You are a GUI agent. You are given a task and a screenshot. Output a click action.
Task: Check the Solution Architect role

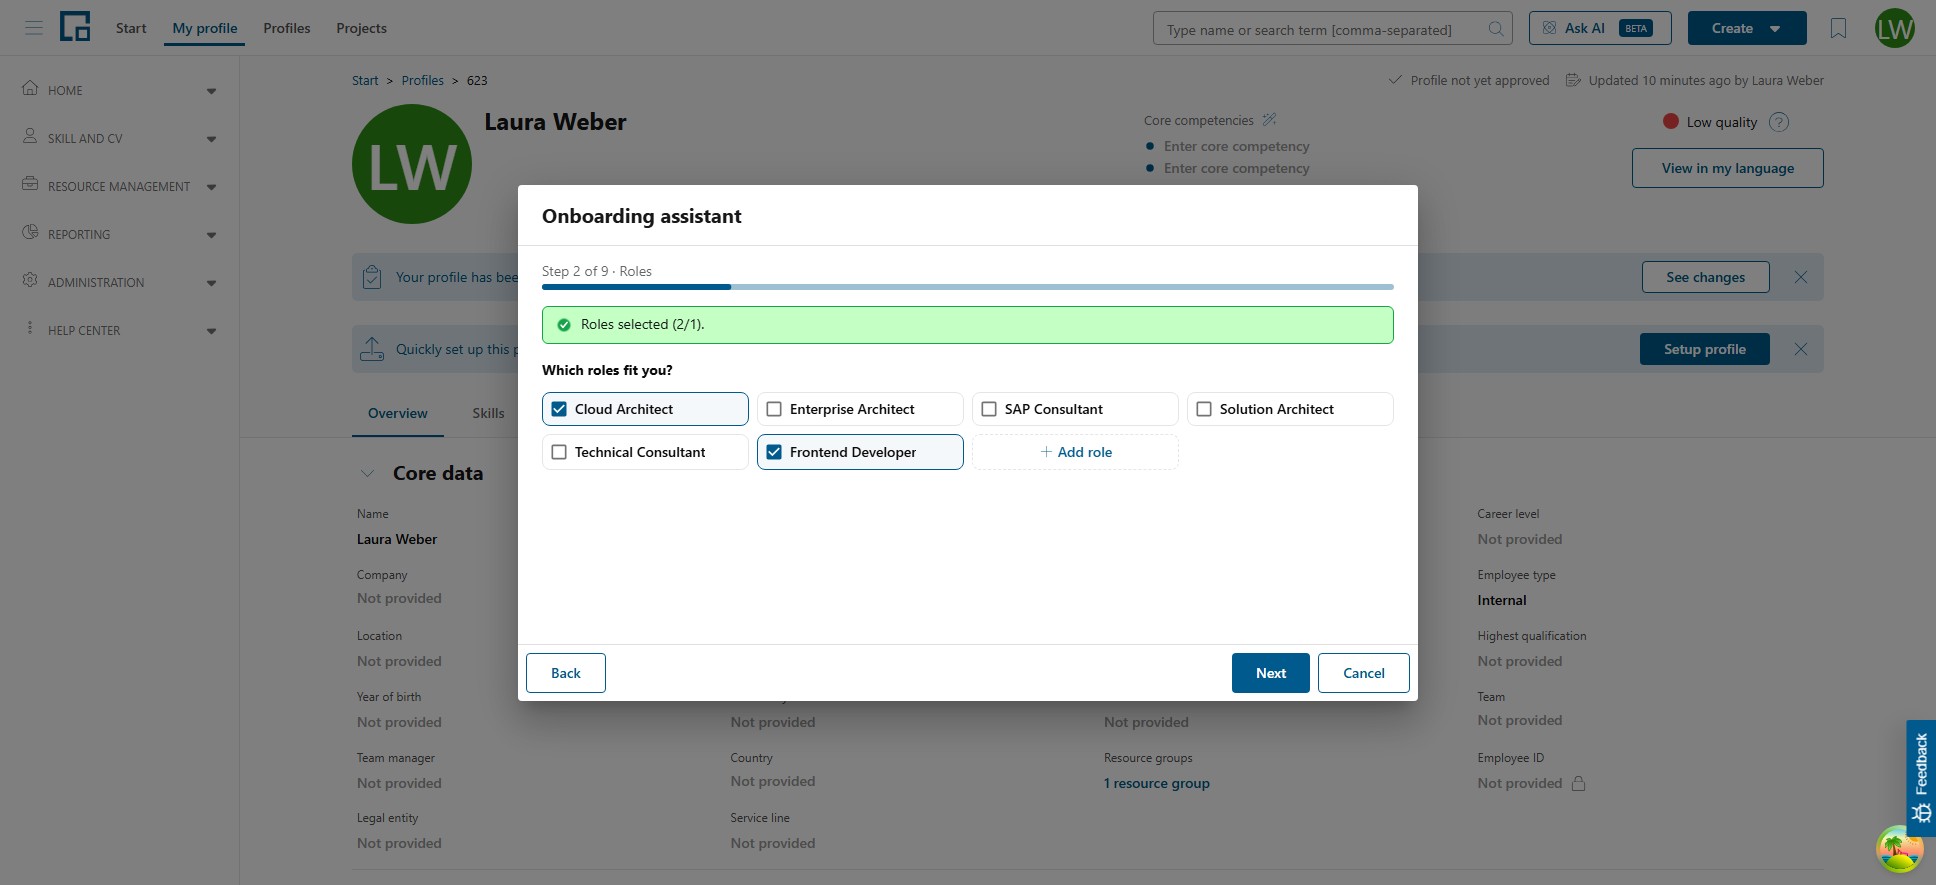coord(1204,409)
